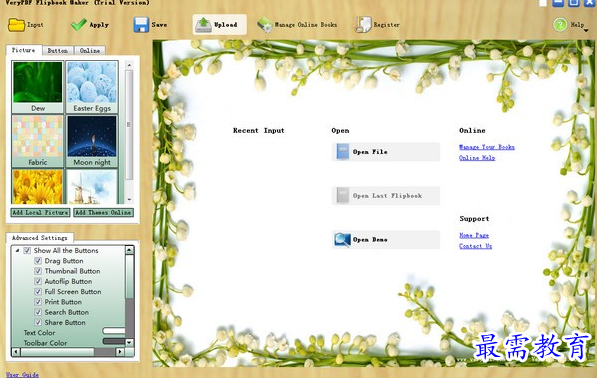The image size is (597, 378).
Task: Toggle the Print Button checkbox
Action: click(38, 302)
